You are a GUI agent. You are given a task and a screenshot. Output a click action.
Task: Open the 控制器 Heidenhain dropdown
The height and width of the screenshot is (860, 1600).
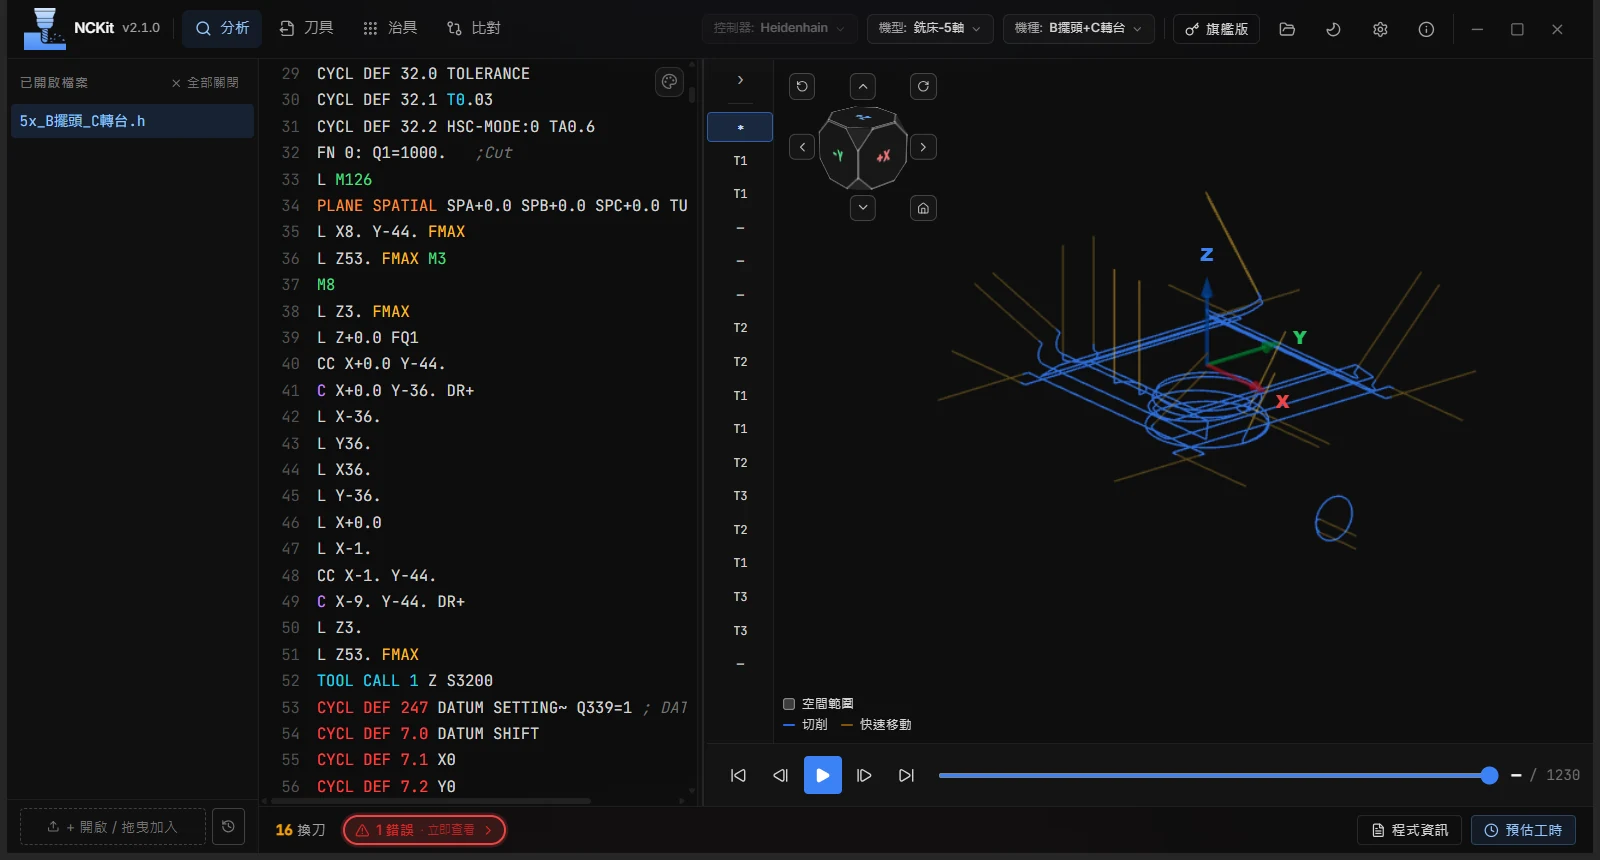coord(779,28)
